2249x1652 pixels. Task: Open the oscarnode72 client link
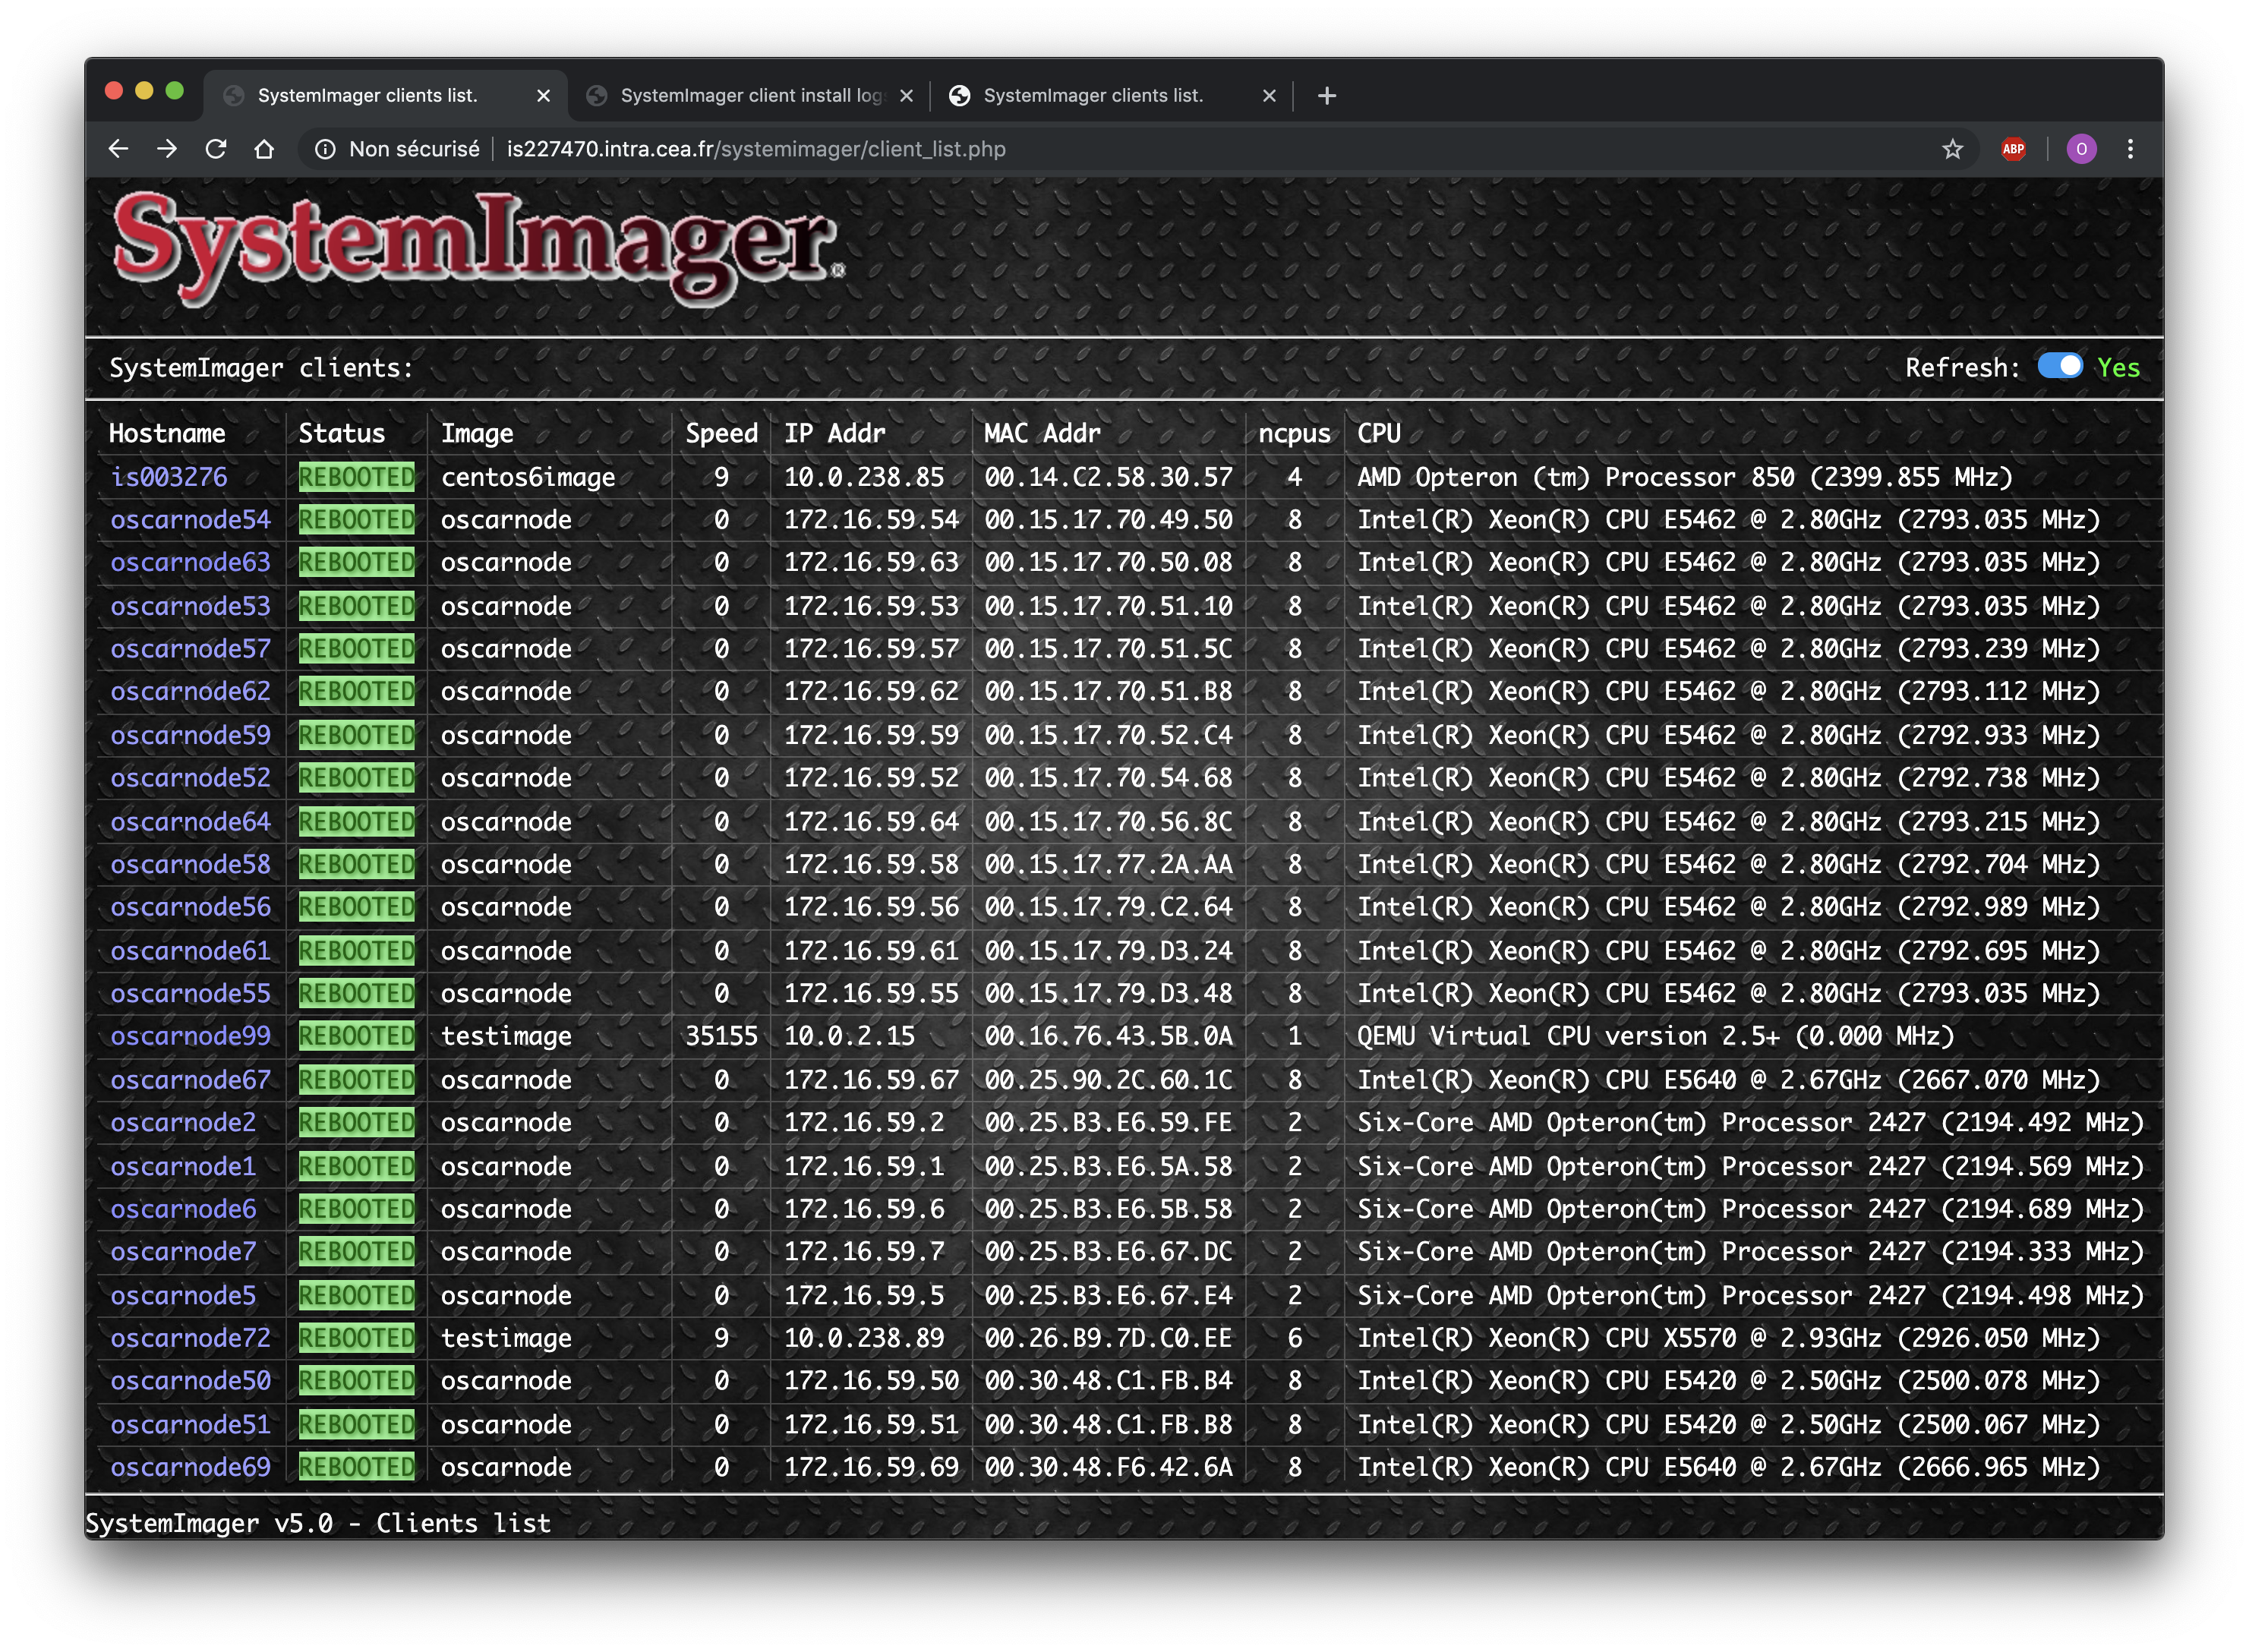click(x=190, y=1338)
